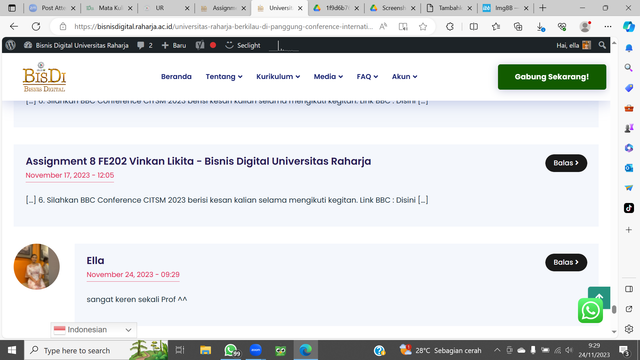This screenshot has width=640, height=360.
Task: Click the page vertical scrollbar thumb
Action: coord(614,309)
